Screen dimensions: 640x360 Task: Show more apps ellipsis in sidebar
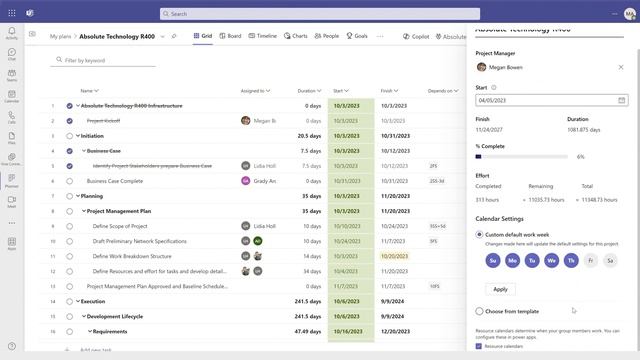(12, 223)
